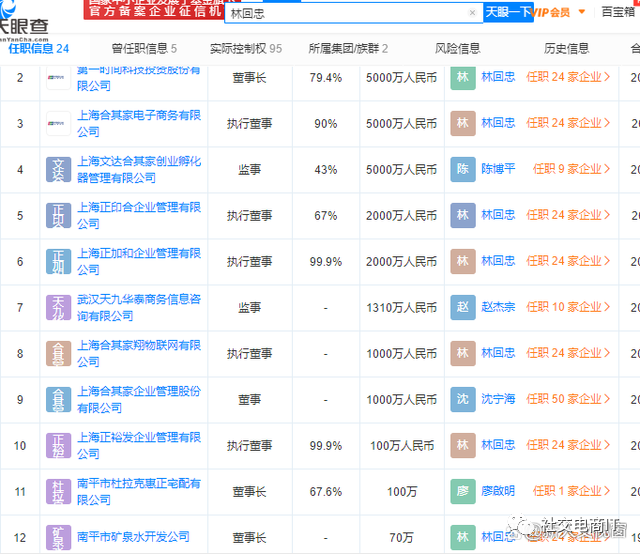Image resolution: width=640 pixels, height=554 pixels.
Task: Open the 南平市矿泉水开发公司 link
Action: tap(133, 537)
